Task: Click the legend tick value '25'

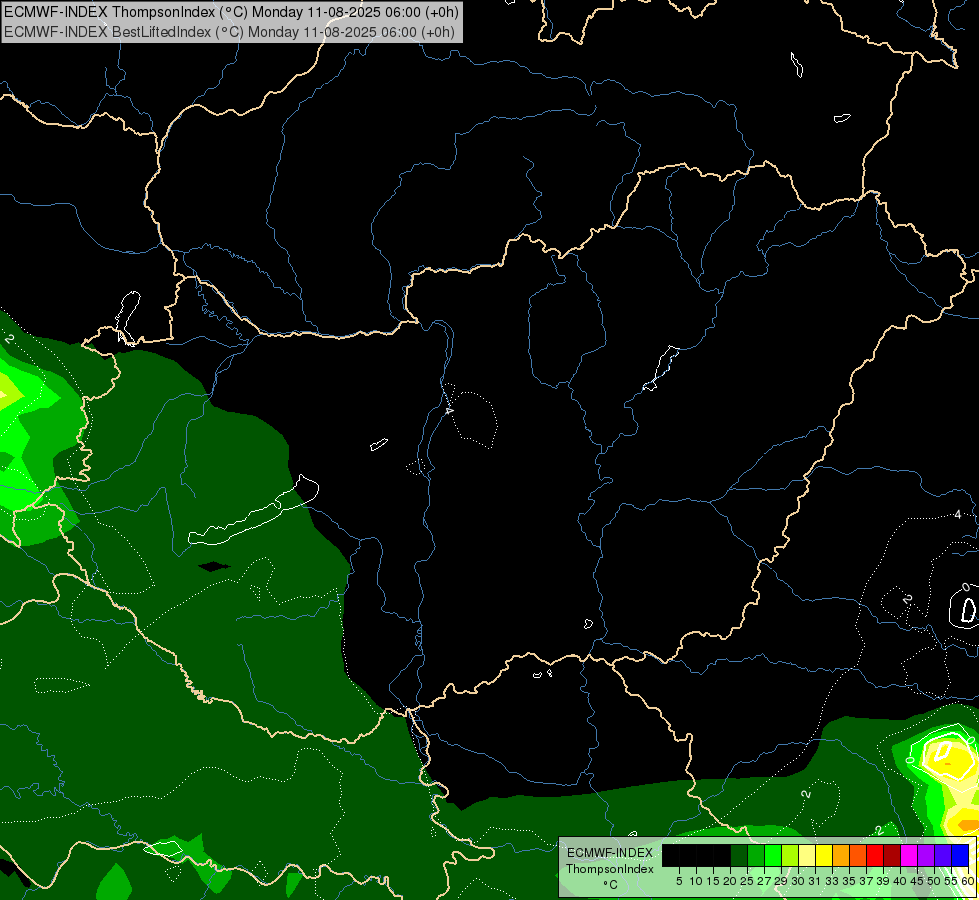Action: point(747,881)
